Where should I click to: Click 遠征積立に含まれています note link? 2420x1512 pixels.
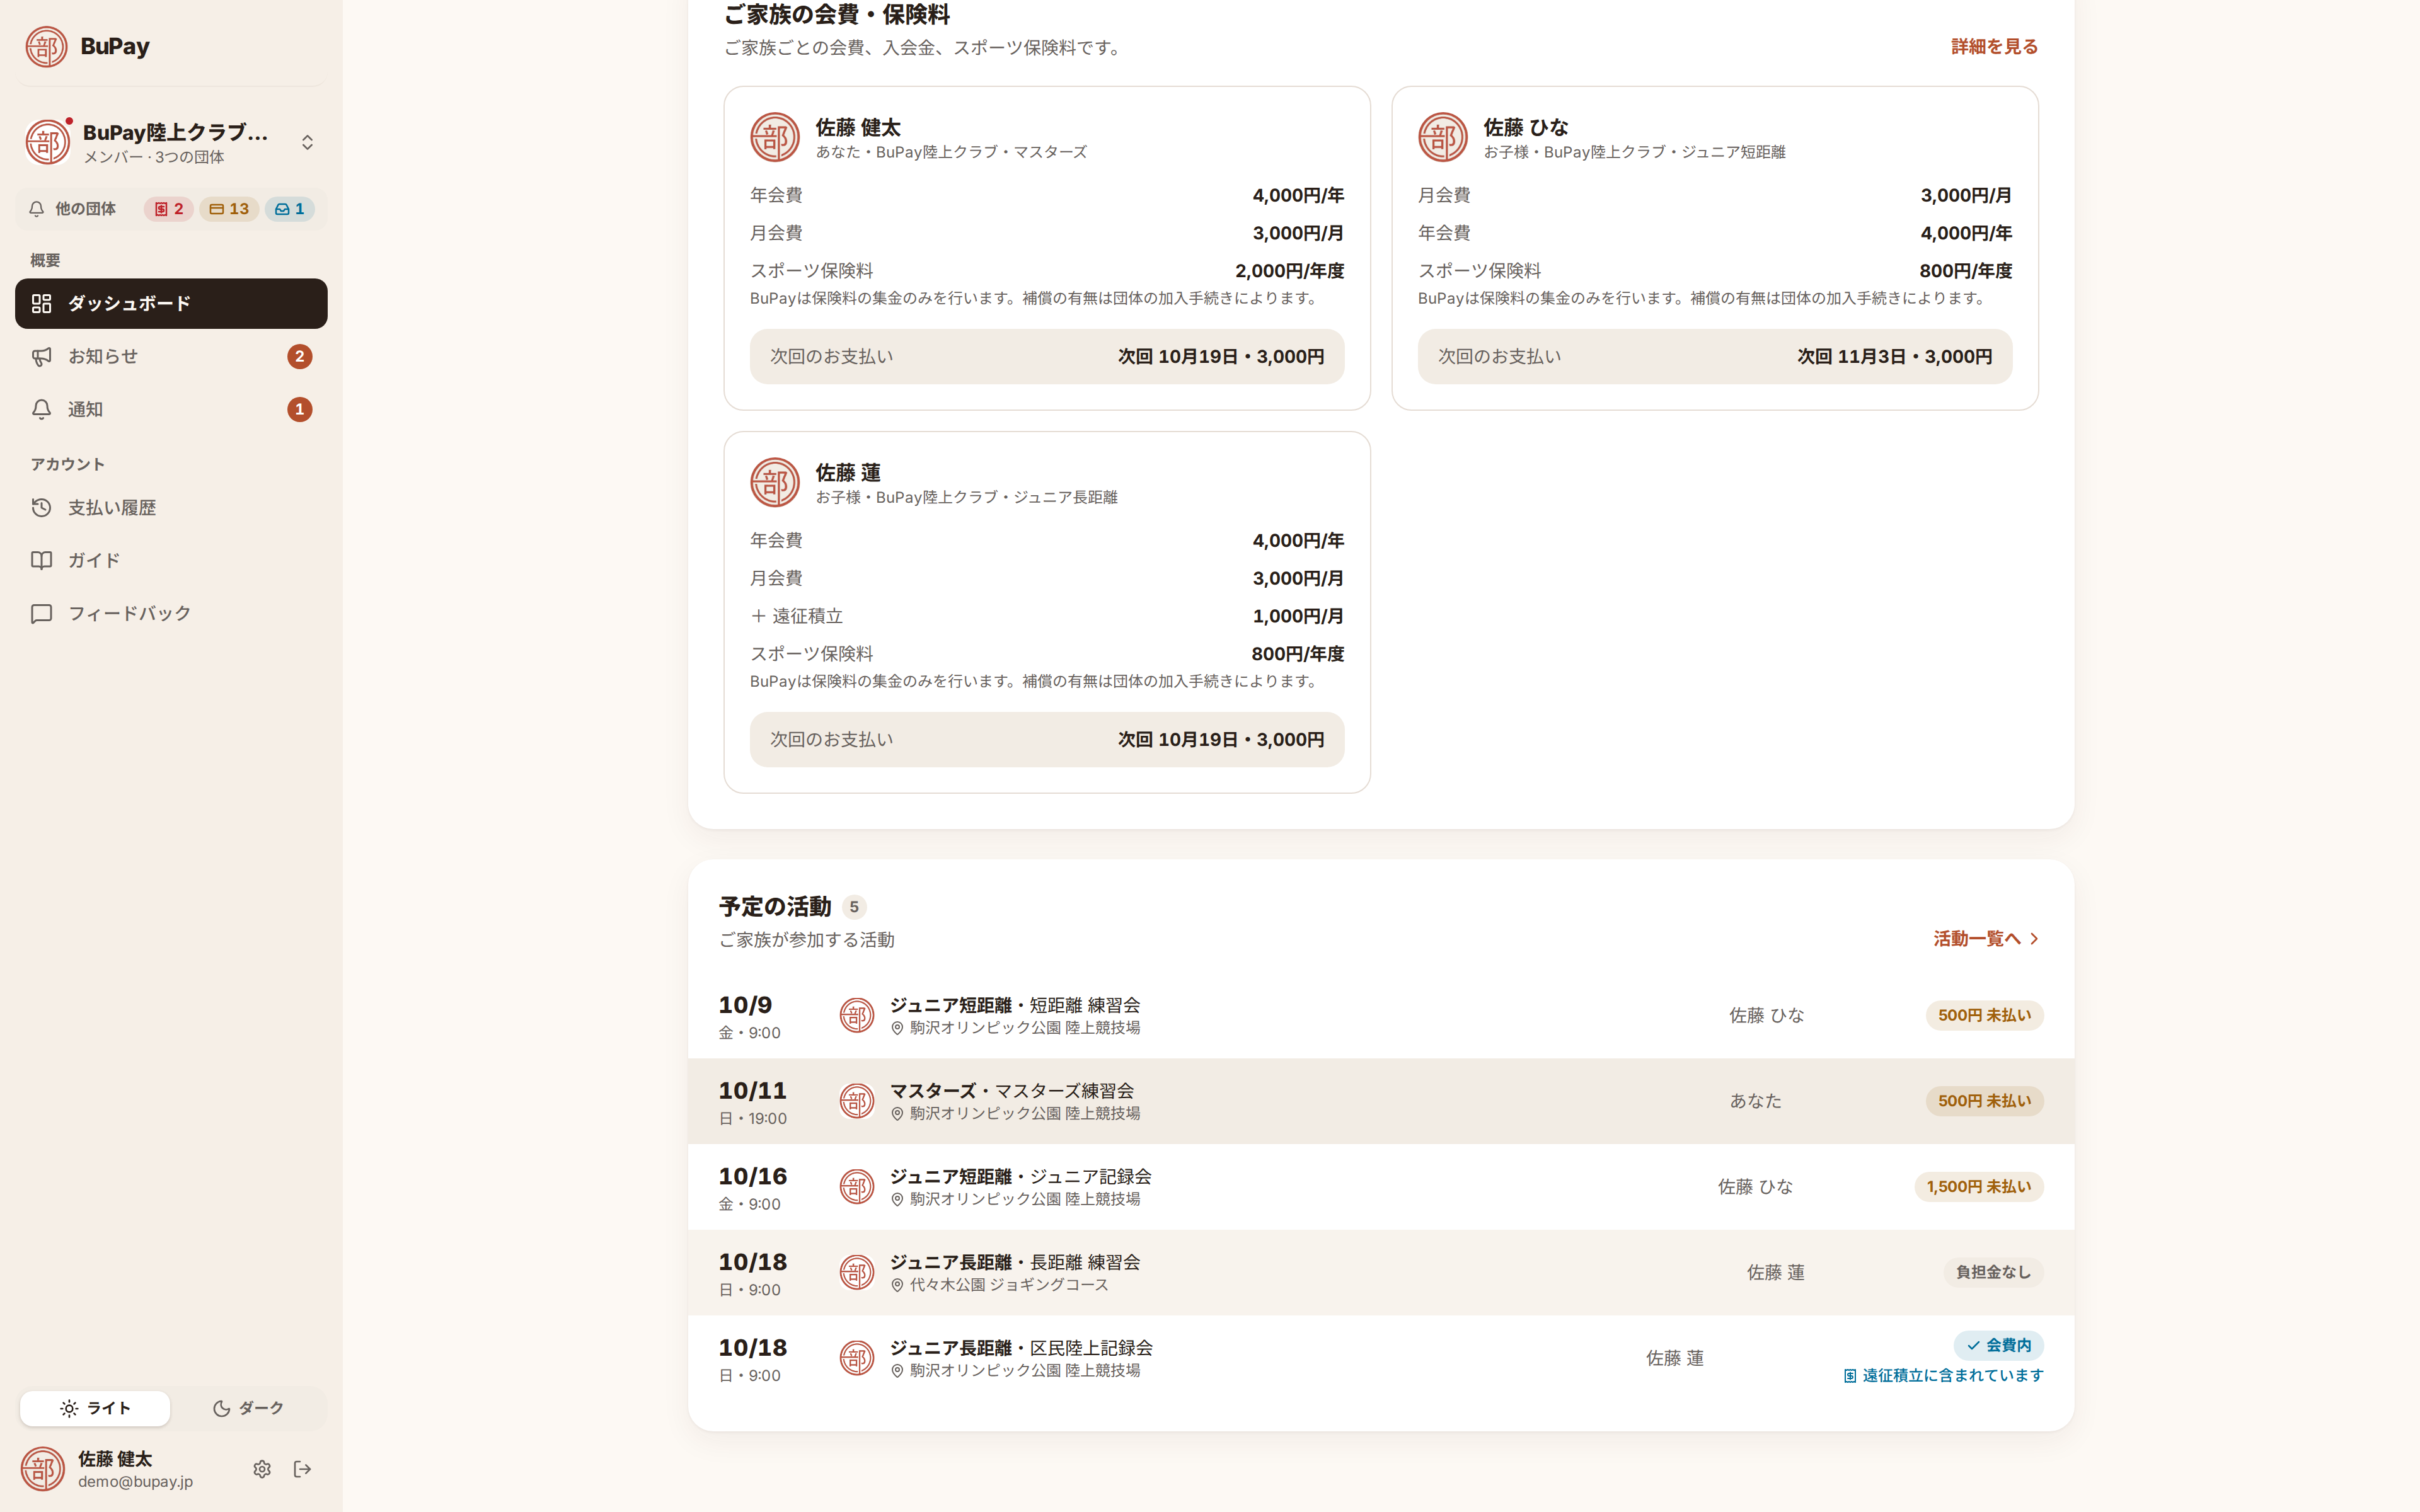point(1943,1376)
